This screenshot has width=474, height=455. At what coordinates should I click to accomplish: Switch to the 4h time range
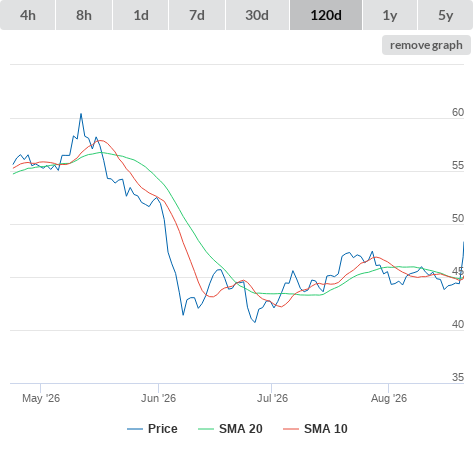(x=28, y=15)
